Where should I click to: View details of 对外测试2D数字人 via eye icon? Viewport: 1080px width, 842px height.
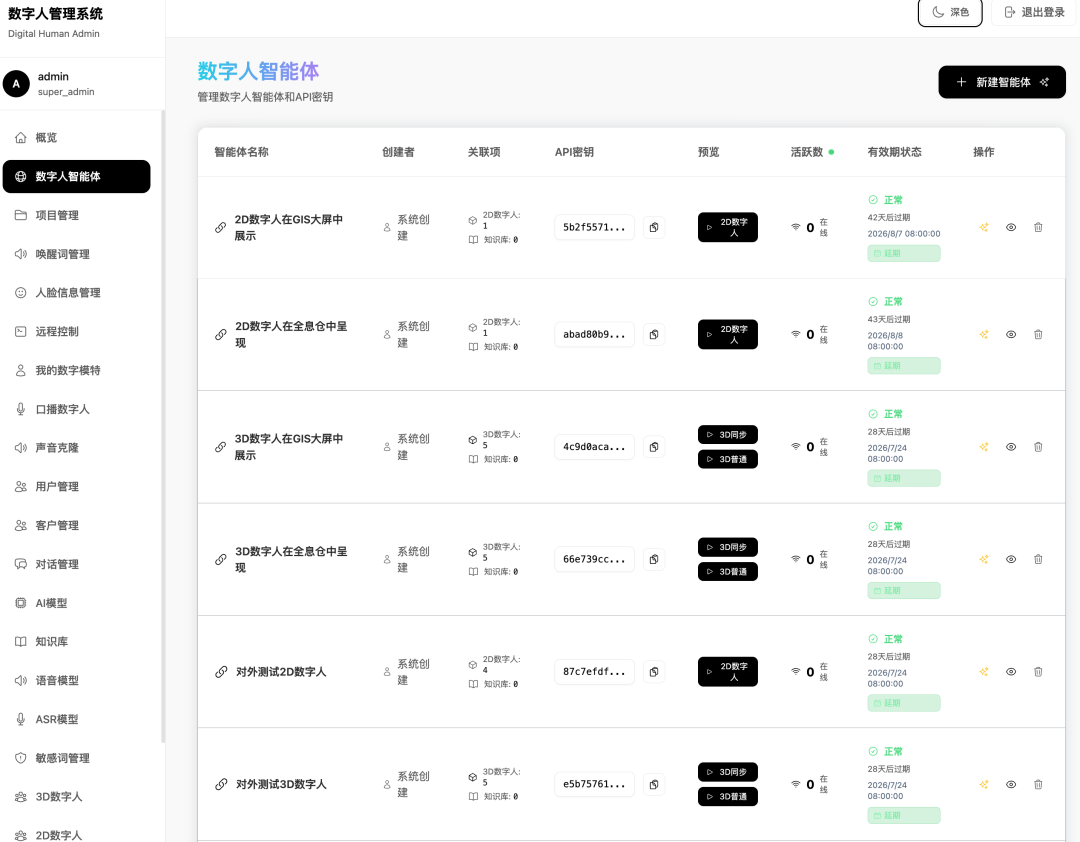pos(1010,672)
